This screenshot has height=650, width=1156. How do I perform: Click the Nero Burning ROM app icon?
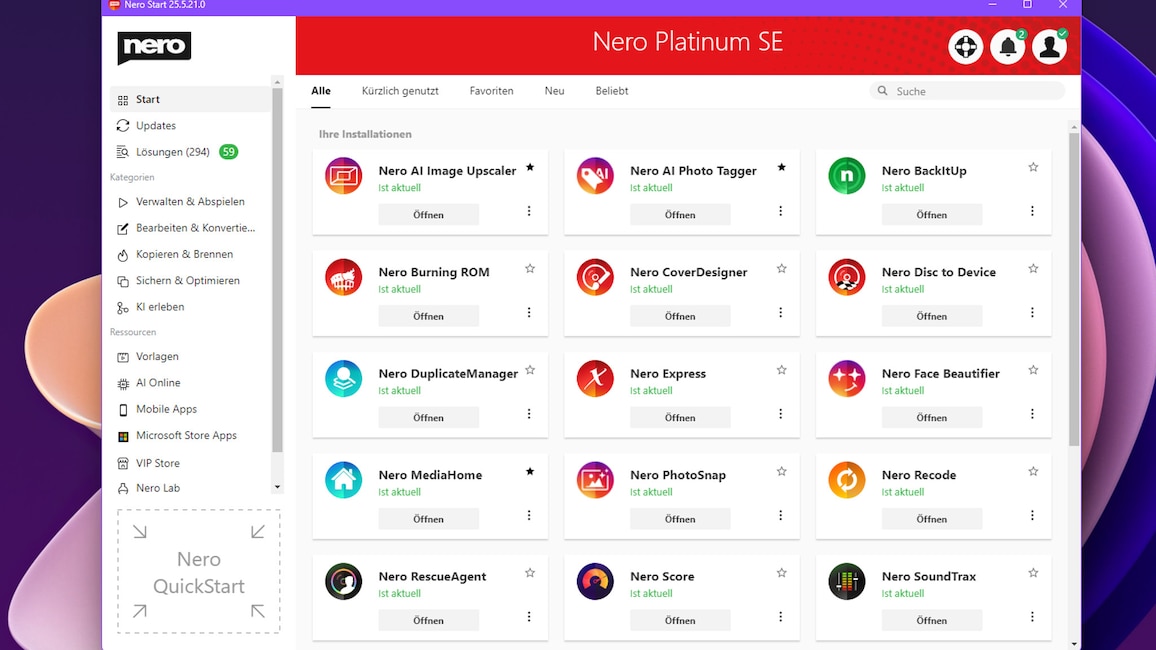[x=343, y=278]
